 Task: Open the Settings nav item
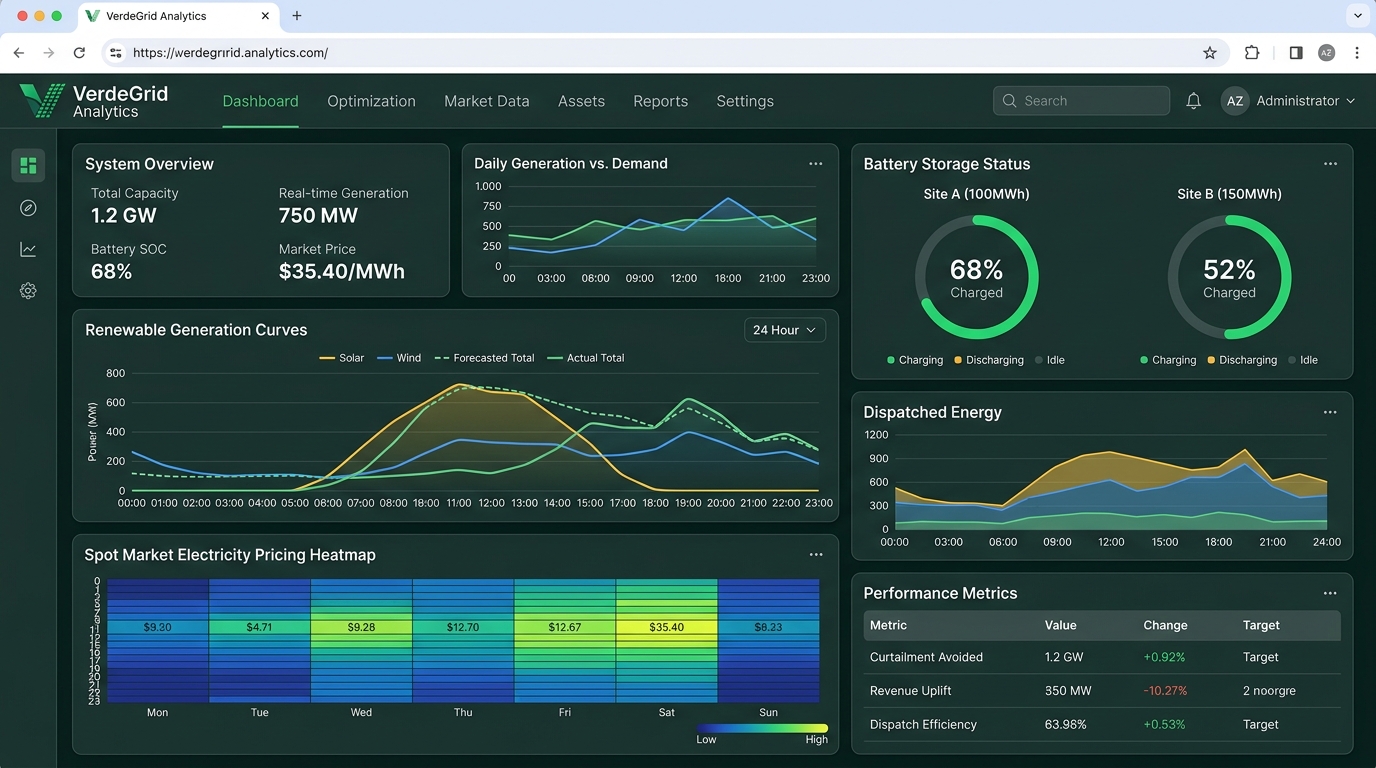coord(745,101)
